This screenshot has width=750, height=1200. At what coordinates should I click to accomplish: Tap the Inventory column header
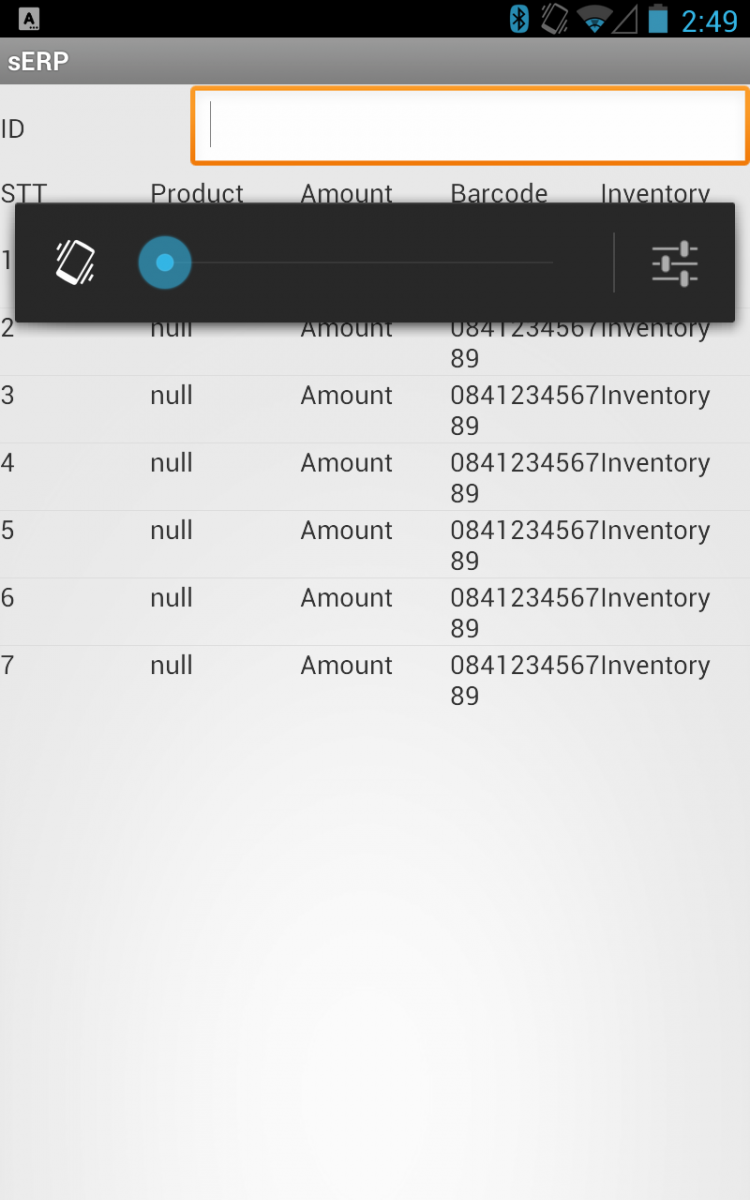[655, 193]
